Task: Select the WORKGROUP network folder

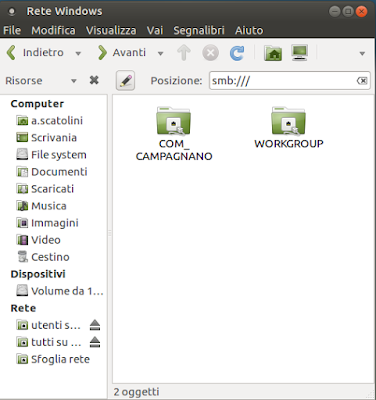Action: pos(289,127)
